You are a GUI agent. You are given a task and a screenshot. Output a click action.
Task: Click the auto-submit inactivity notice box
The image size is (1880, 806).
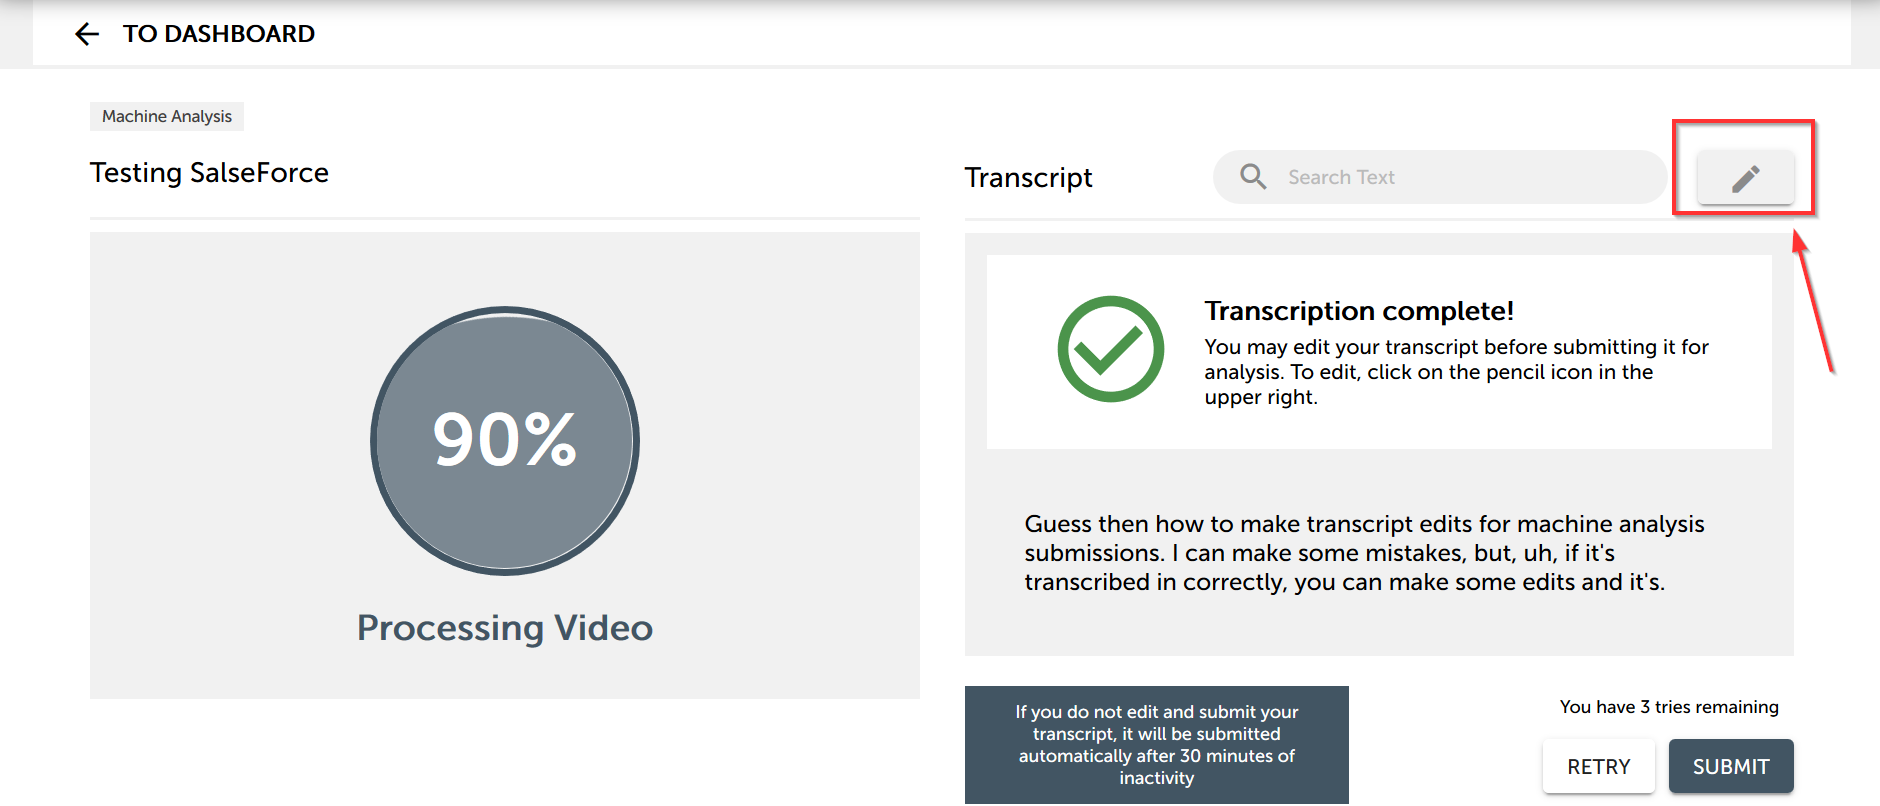click(1157, 745)
